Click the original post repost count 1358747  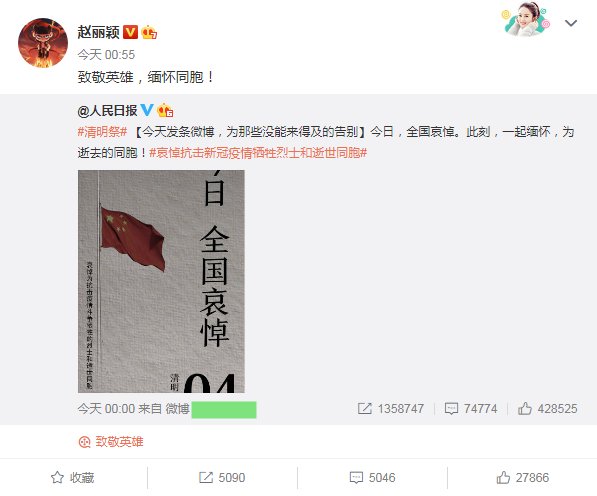point(391,409)
